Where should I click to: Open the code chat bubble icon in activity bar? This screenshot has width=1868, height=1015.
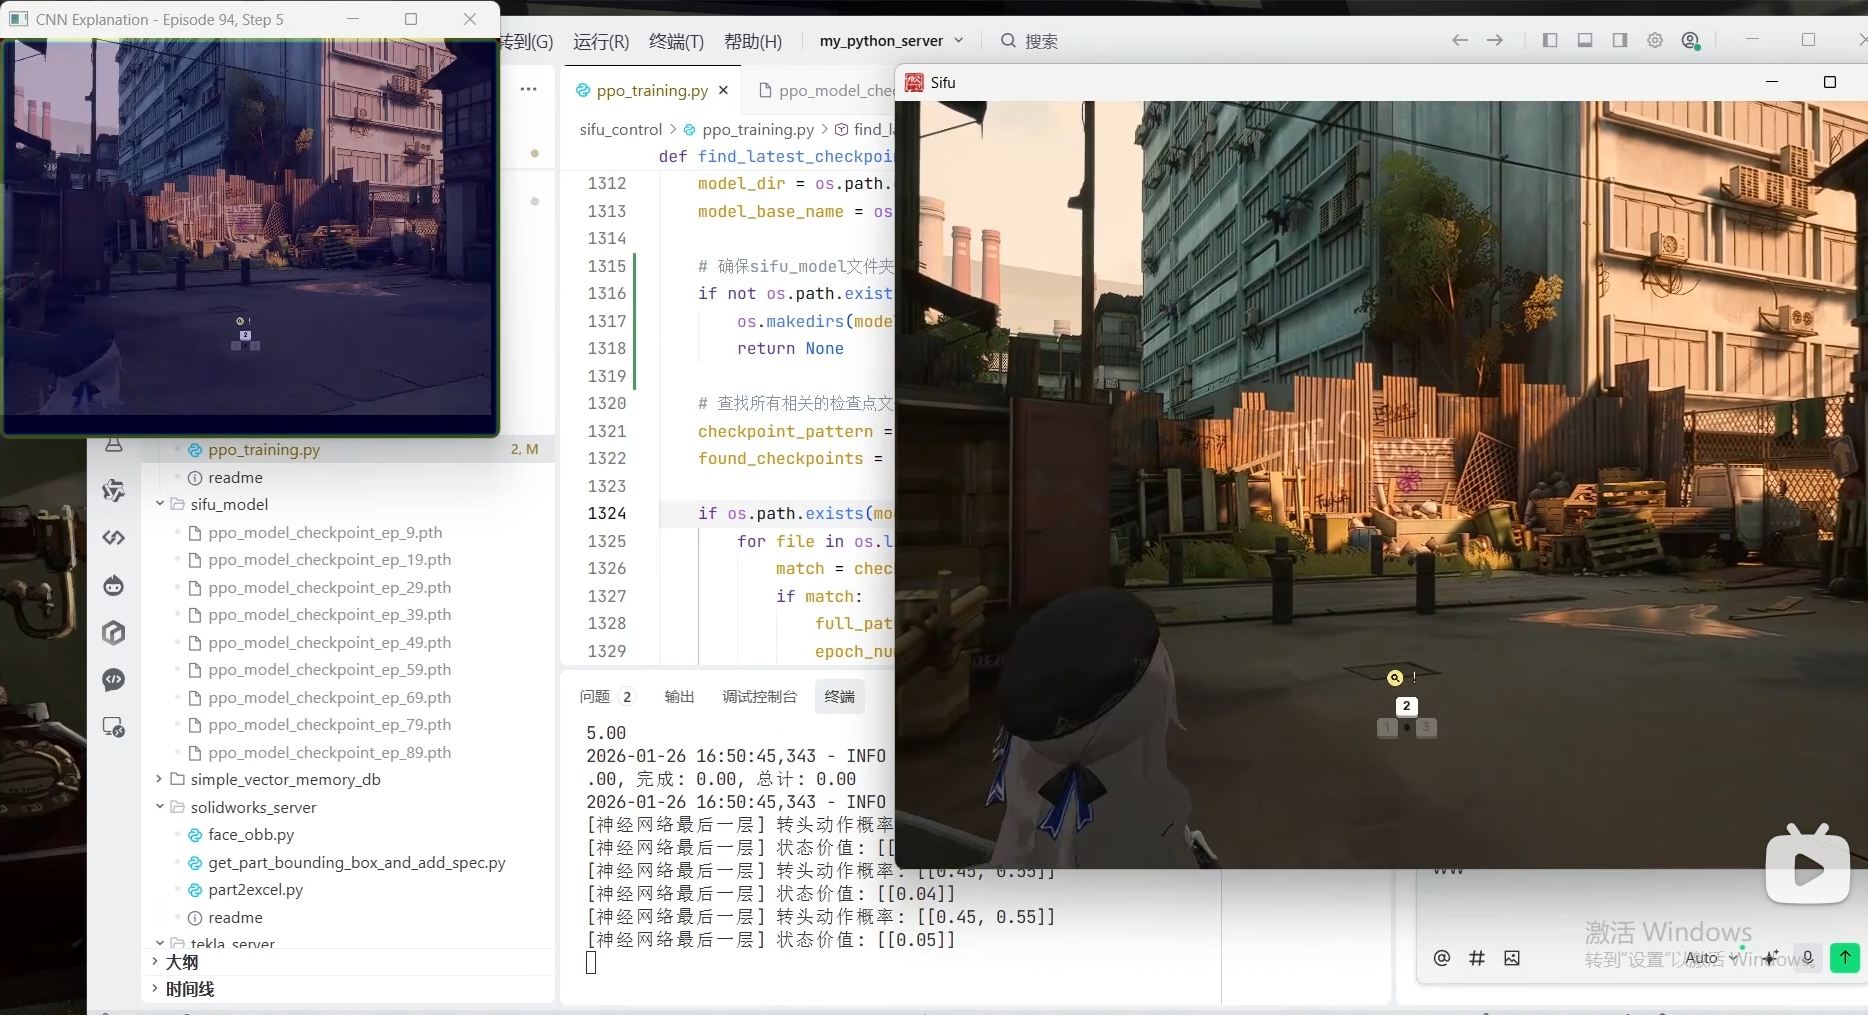[x=114, y=680]
